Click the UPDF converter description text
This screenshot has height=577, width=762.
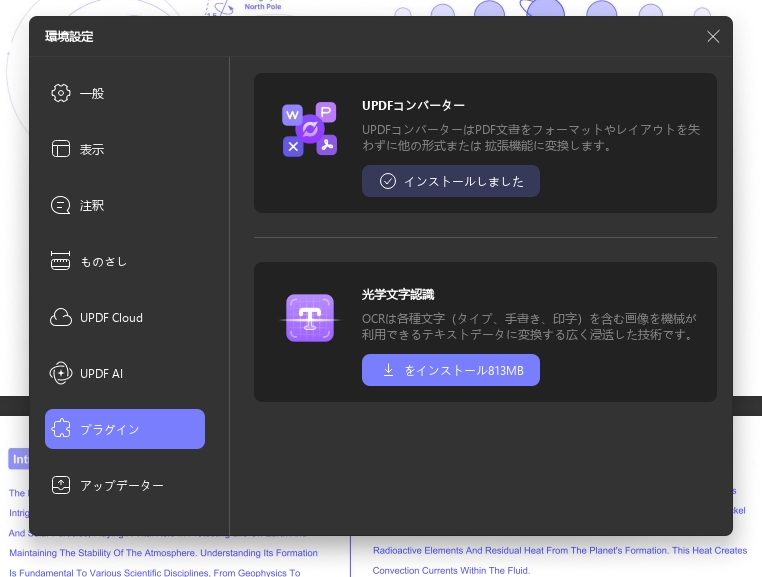pos(531,138)
